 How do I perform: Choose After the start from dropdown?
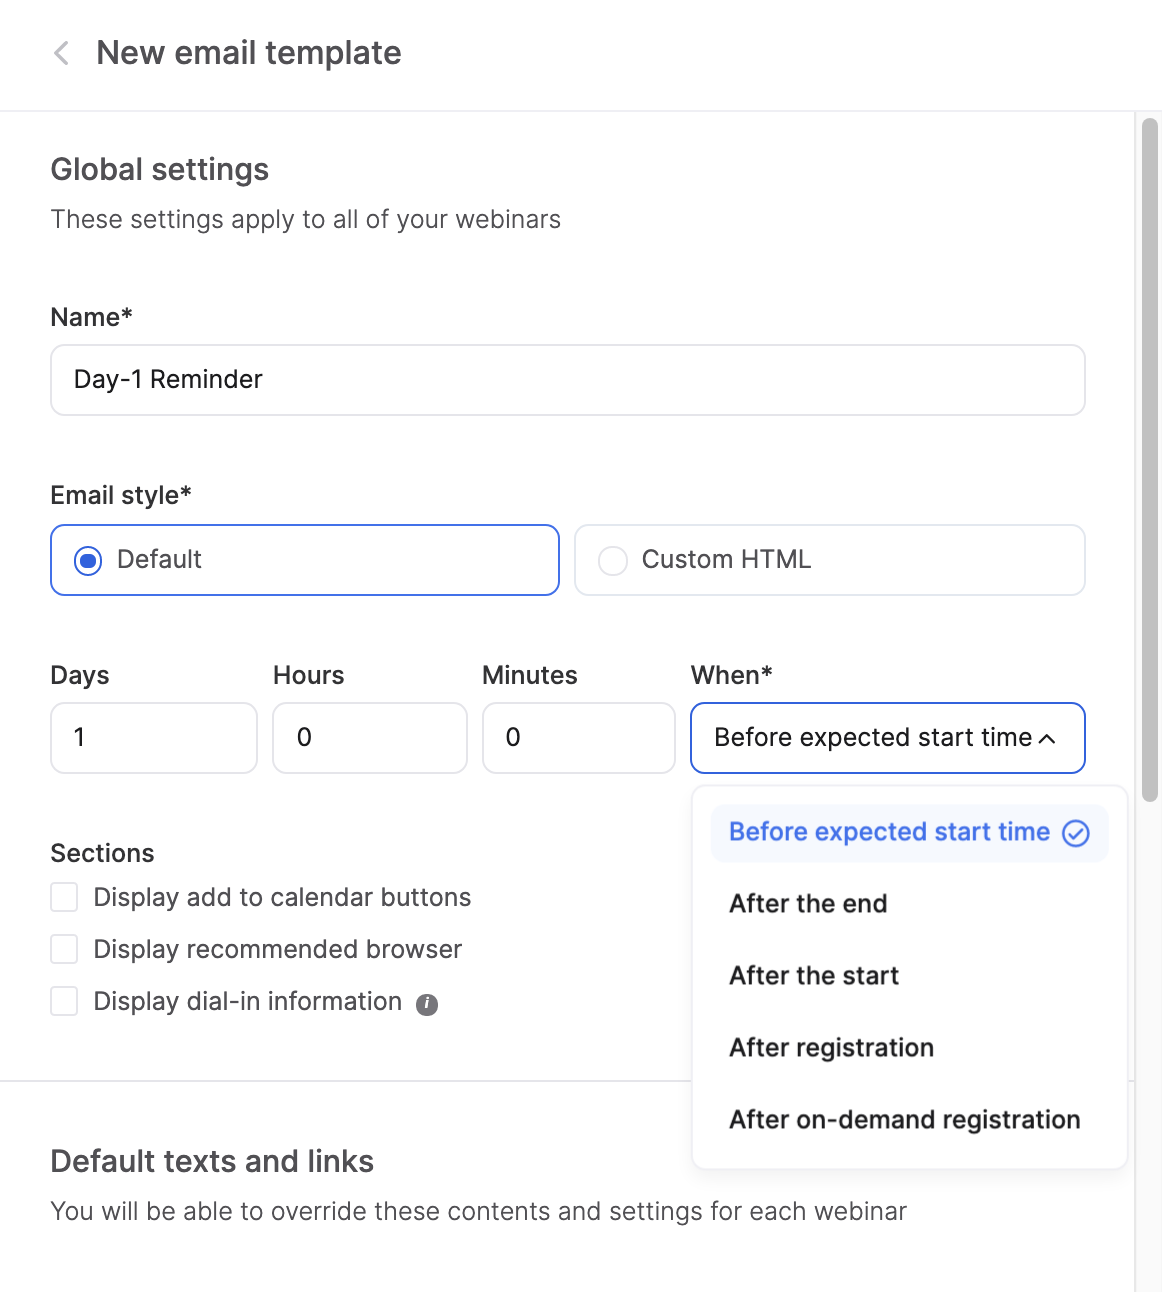tap(813, 975)
